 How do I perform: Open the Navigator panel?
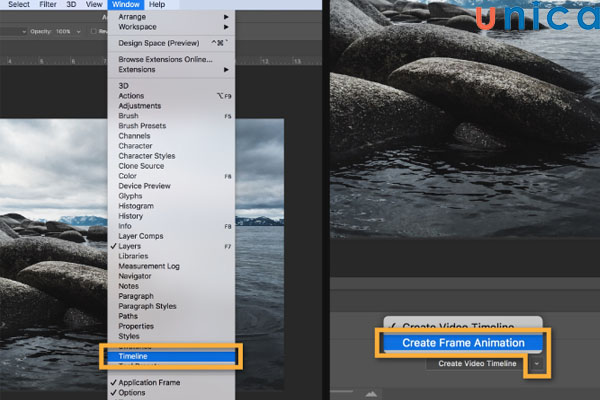point(171,276)
